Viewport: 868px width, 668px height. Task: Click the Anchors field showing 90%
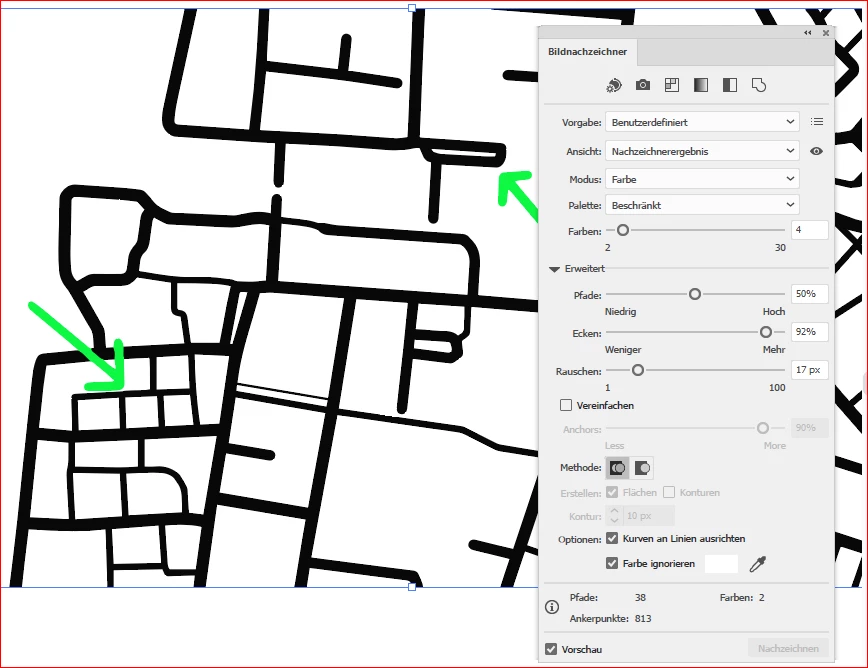[x=809, y=428]
